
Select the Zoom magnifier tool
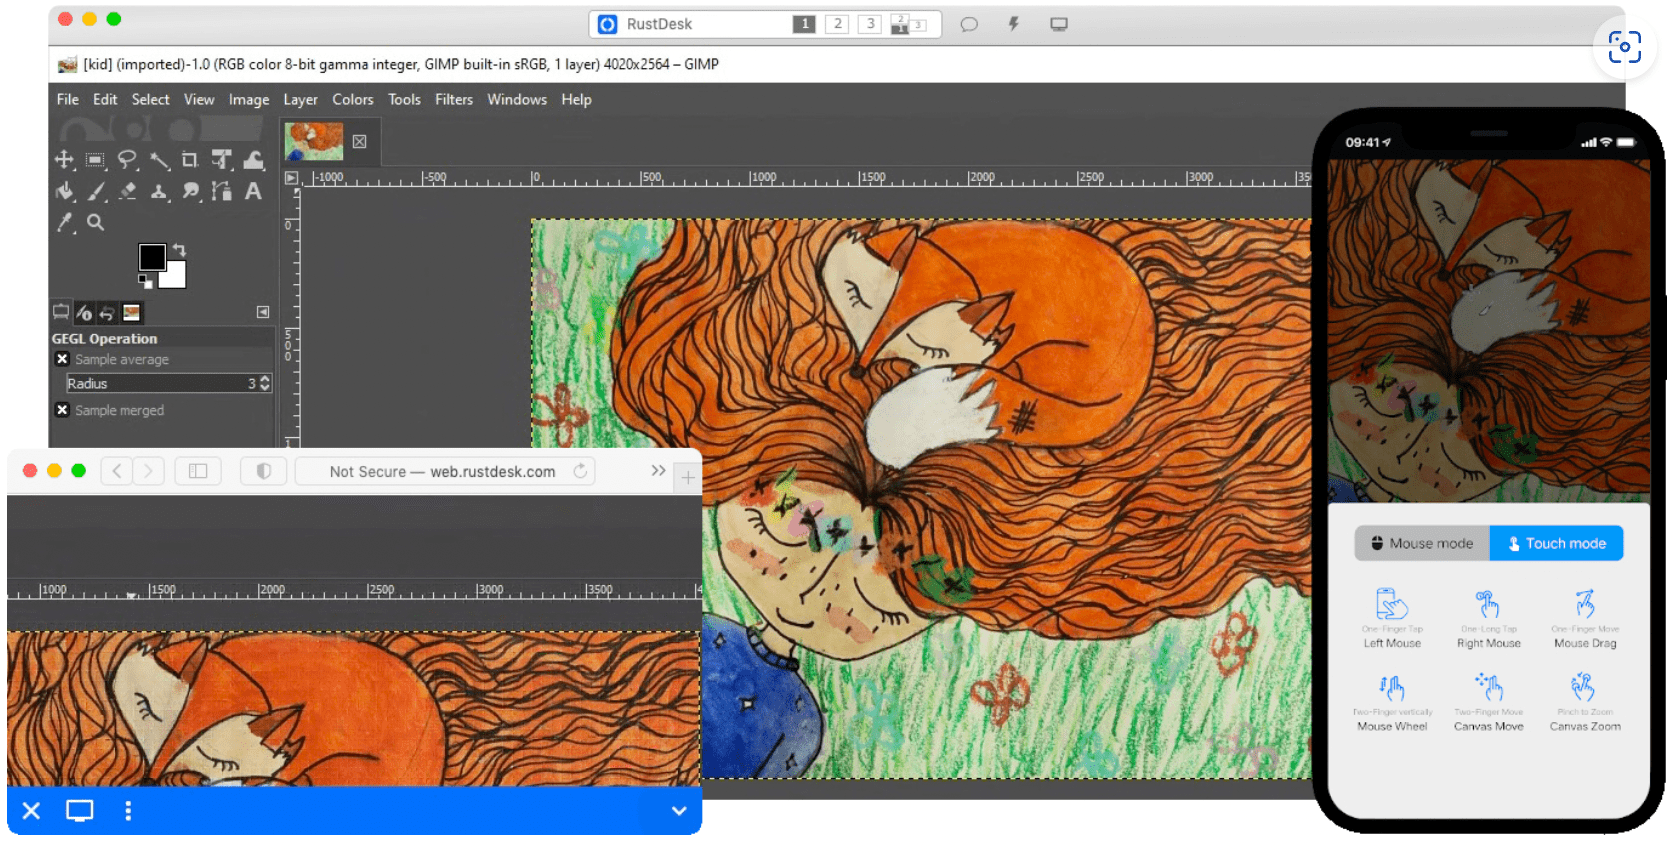click(x=95, y=222)
